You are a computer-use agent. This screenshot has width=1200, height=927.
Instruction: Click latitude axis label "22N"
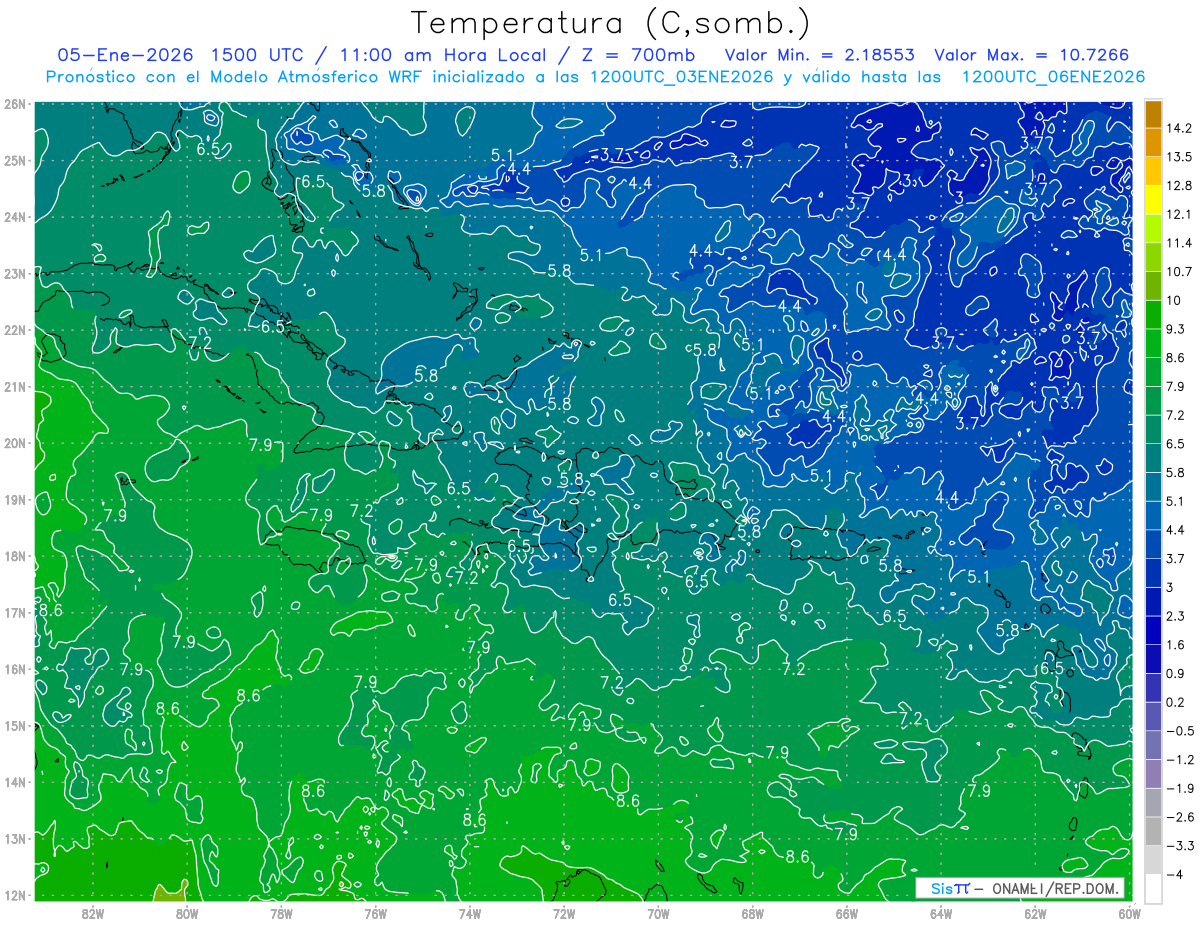tap(15, 329)
